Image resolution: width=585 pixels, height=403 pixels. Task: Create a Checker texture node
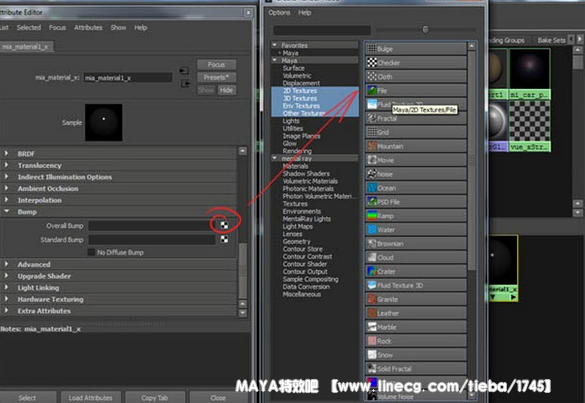[416, 62]
